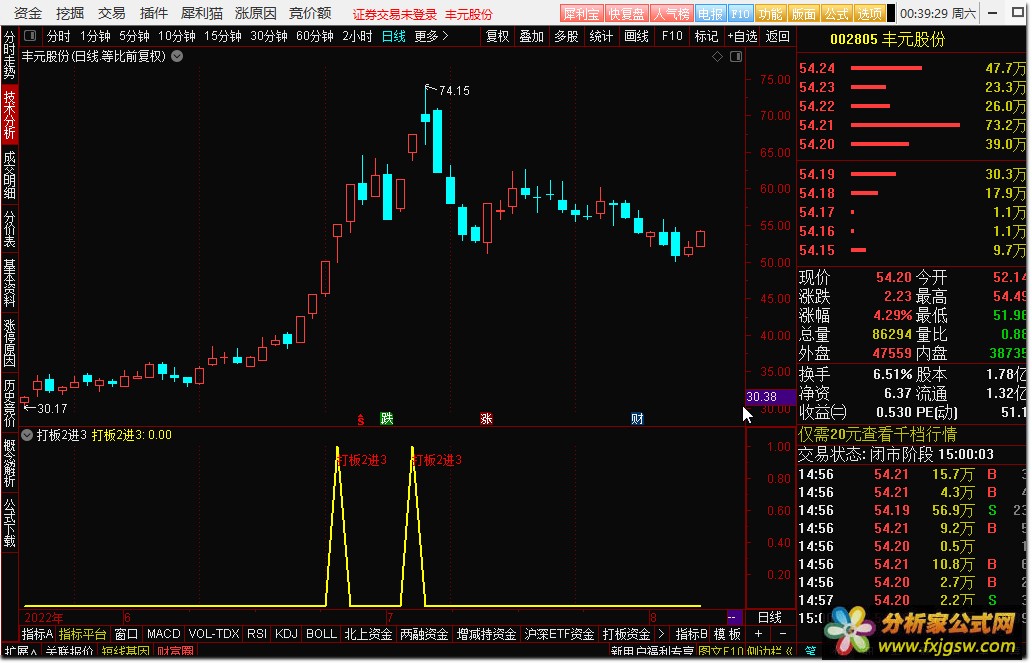This screenshot has width=1032, height=663.
Task: Select the BOLL indicator tab
Action: pyautogui.click(x=321, y=634)
